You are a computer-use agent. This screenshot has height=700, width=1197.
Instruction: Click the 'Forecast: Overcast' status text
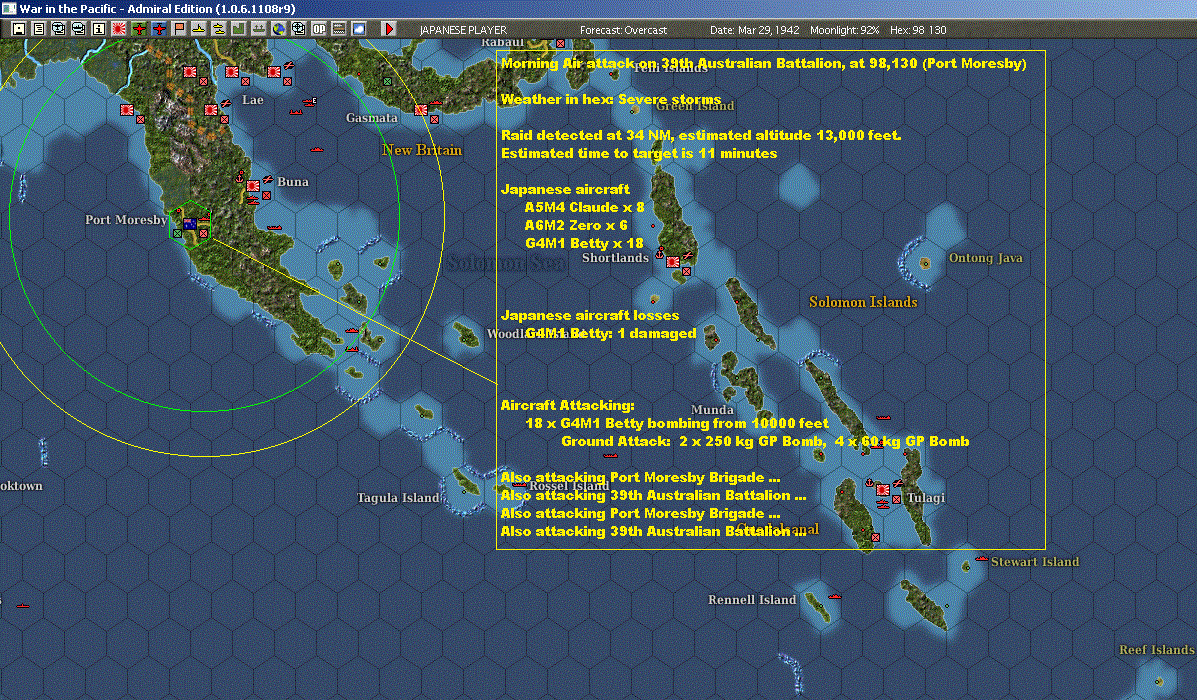click(623, 30)
